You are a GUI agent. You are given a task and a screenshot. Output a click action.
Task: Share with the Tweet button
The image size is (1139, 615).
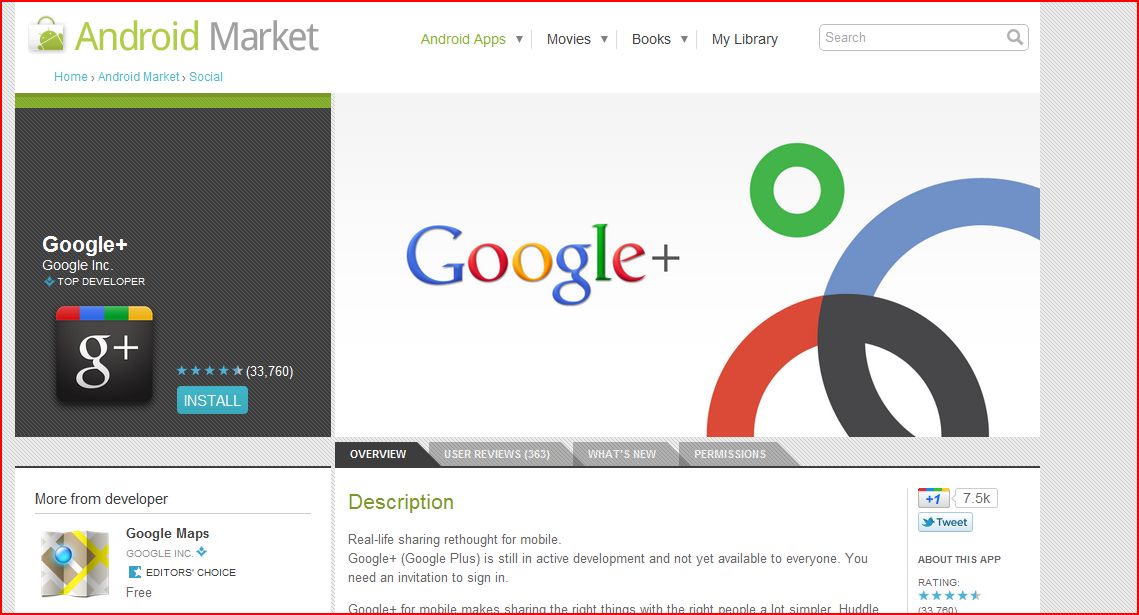coord(945,522)
